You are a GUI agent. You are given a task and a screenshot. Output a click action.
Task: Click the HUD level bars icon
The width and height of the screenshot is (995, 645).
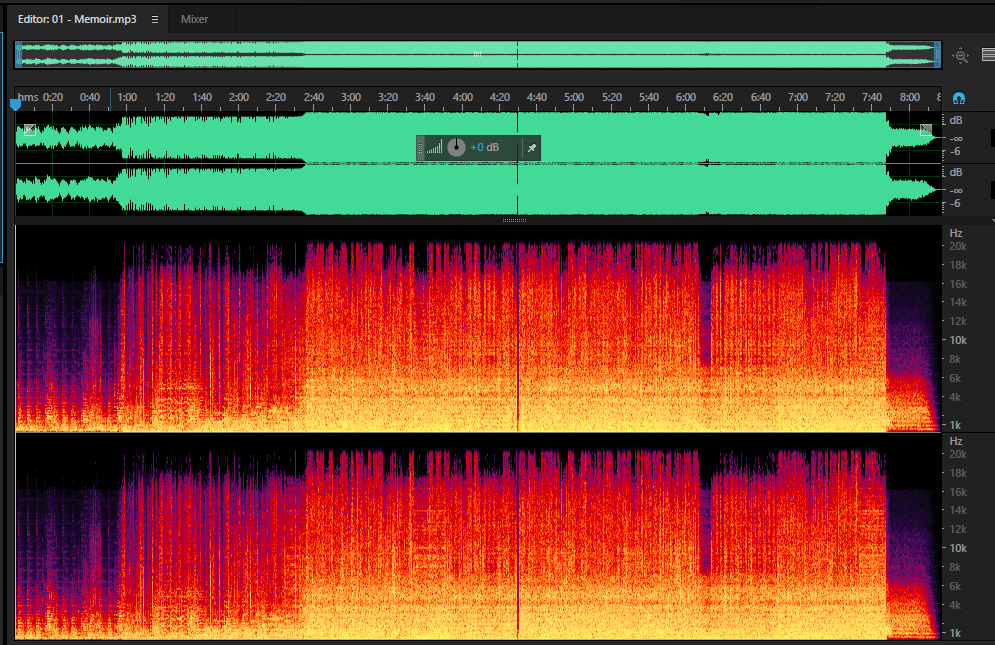pos(434,148)
